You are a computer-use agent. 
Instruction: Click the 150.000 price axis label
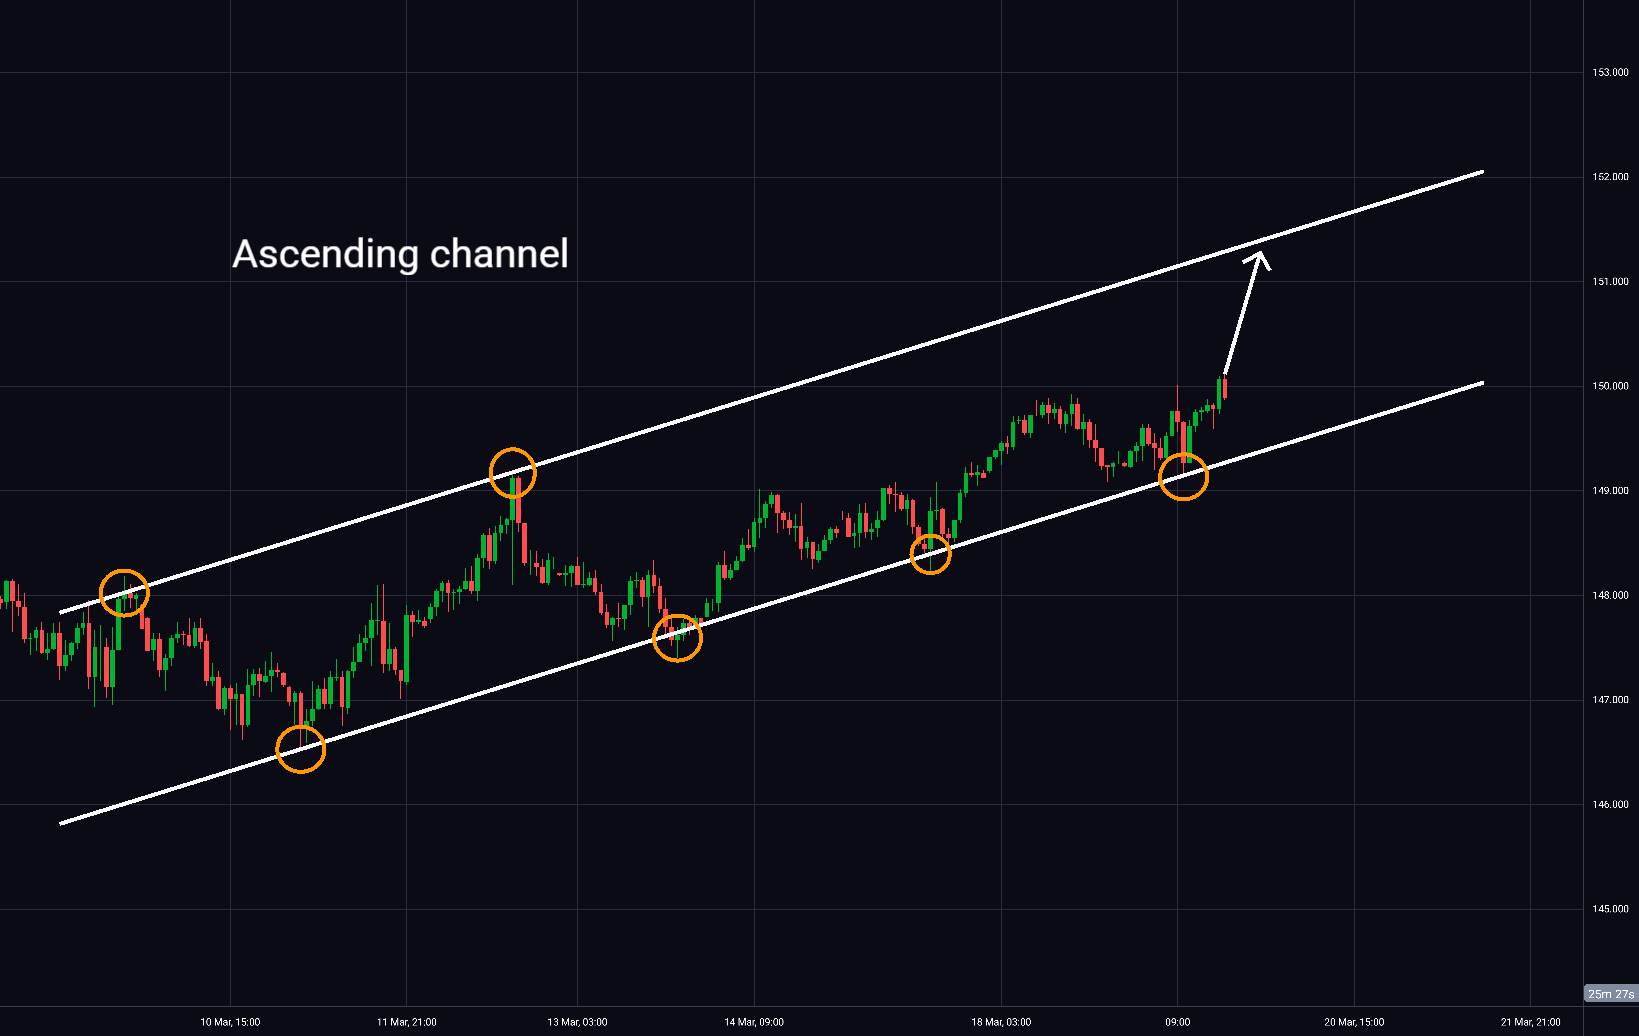tap(1610, 386)
